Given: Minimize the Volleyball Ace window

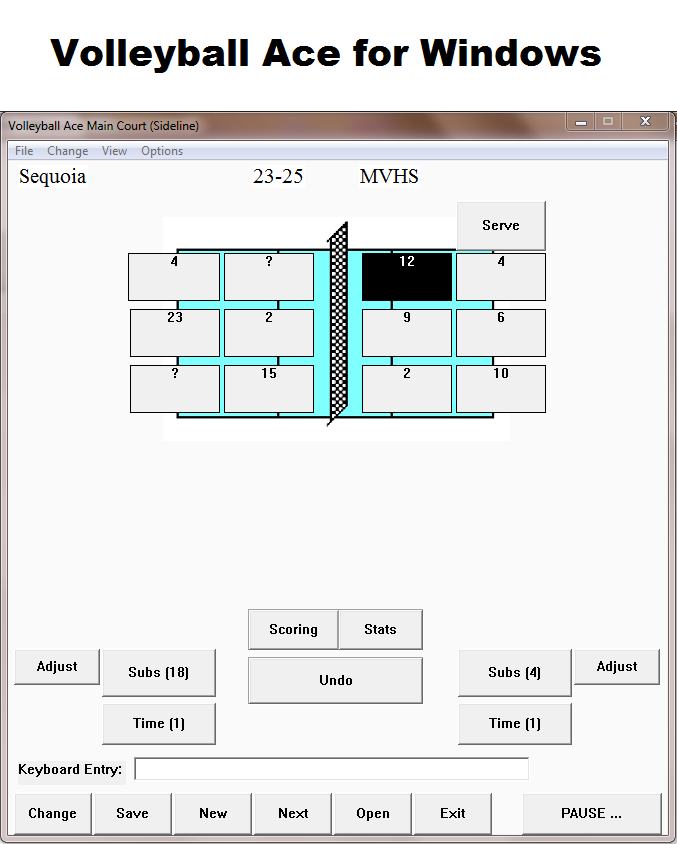Looking at the screenshot, I should coord(581,122).
